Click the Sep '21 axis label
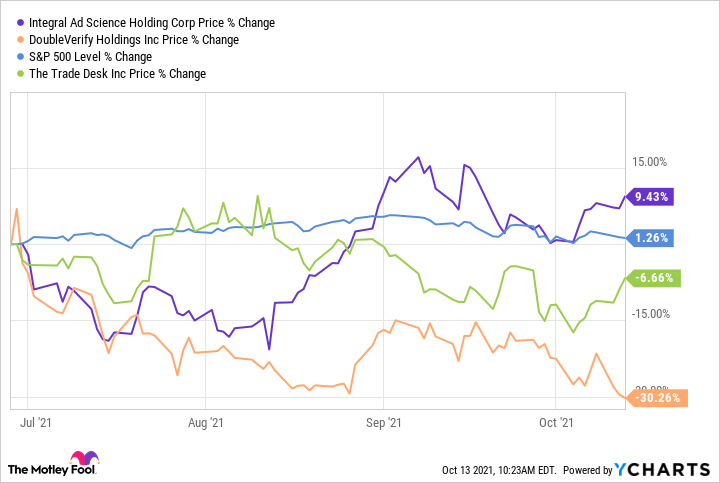The image size is (720, 483). click(385, 424)
